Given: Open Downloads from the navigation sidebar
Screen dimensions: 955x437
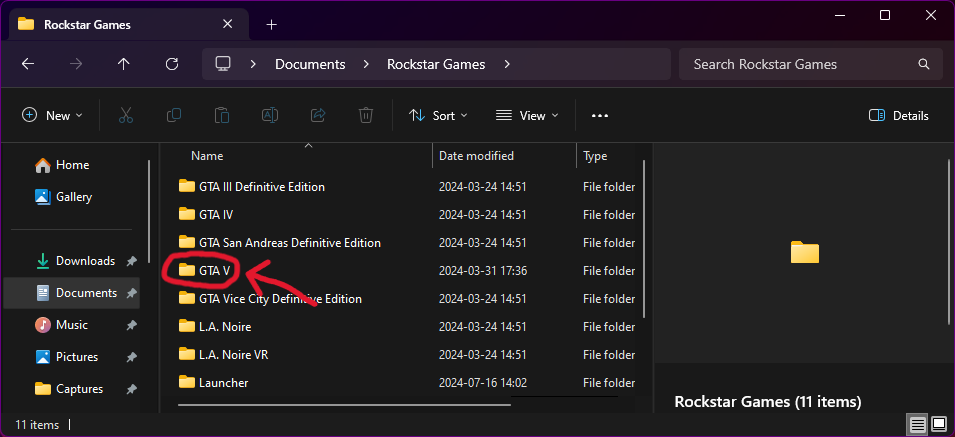Looking at the screenshot, I should click(x=85, y=261).
